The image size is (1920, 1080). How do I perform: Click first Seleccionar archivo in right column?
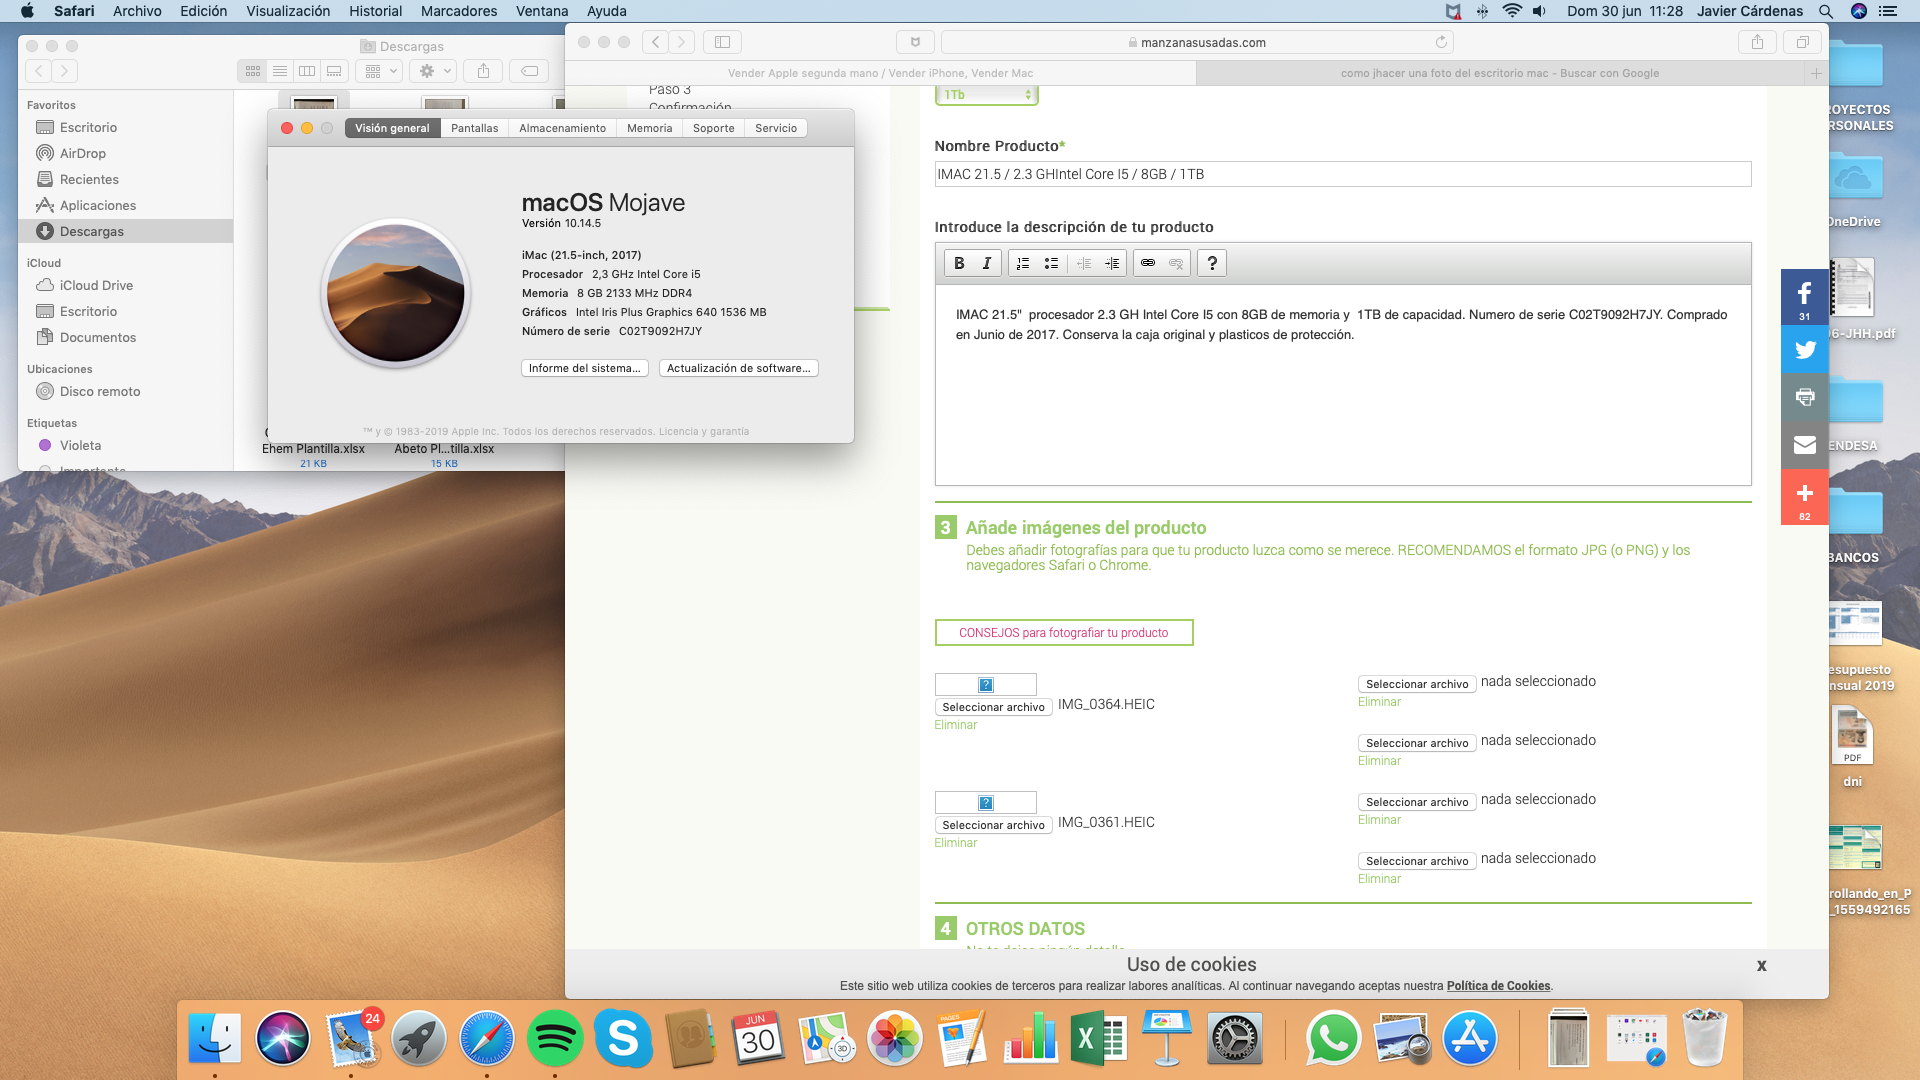pyautogui.click(x=1417, y=684)
